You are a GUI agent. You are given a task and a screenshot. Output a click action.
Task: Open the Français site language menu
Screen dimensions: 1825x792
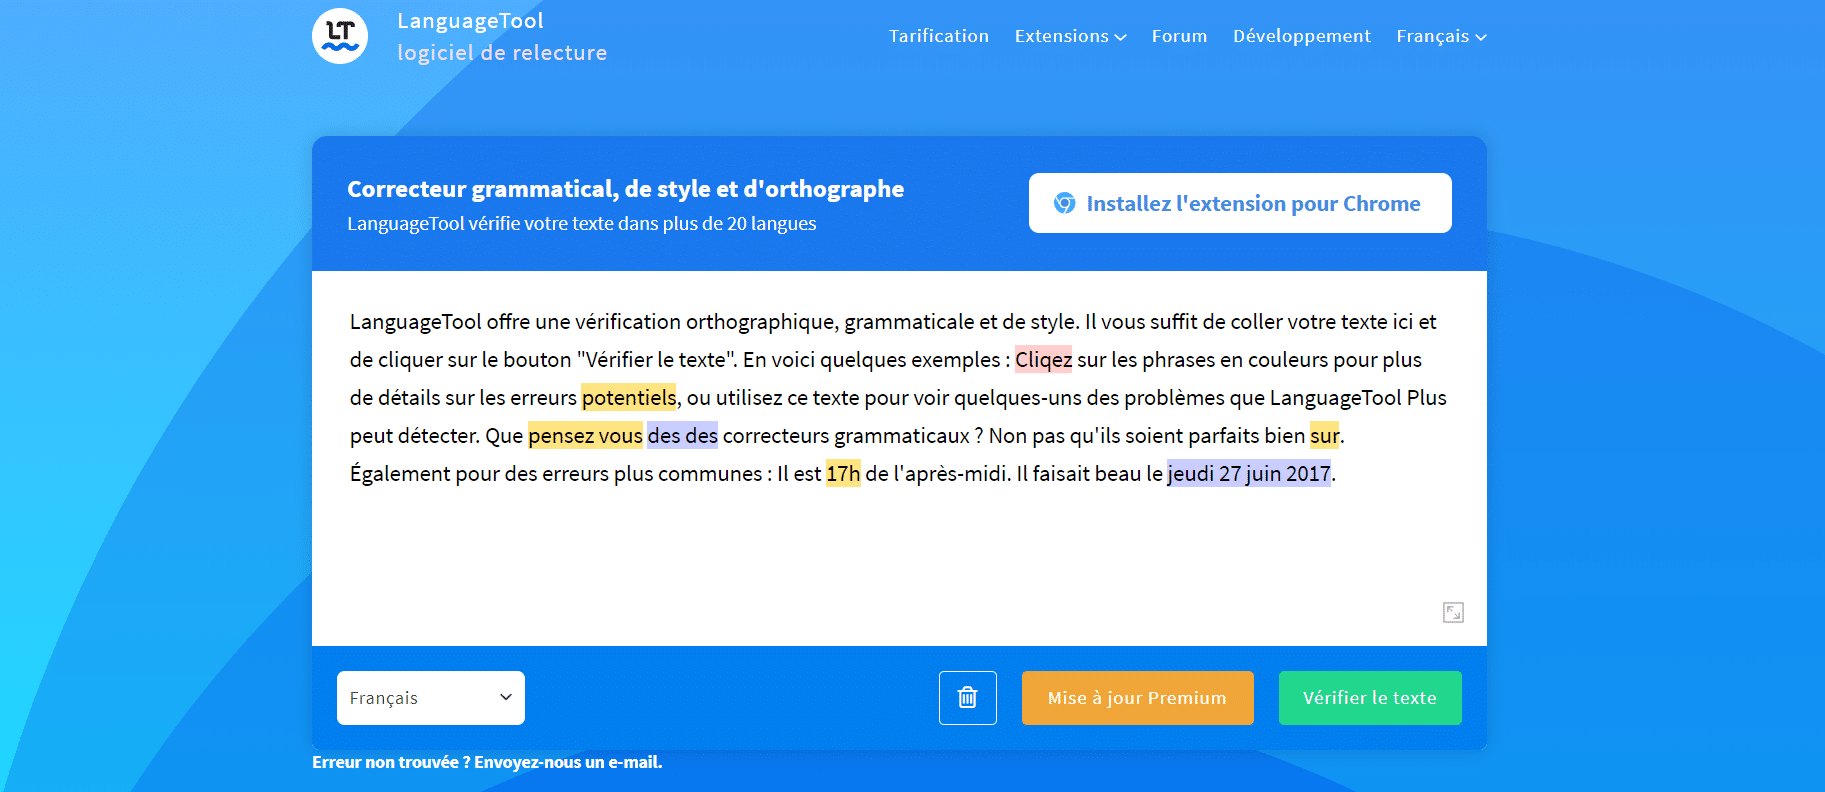point(1441,36)
